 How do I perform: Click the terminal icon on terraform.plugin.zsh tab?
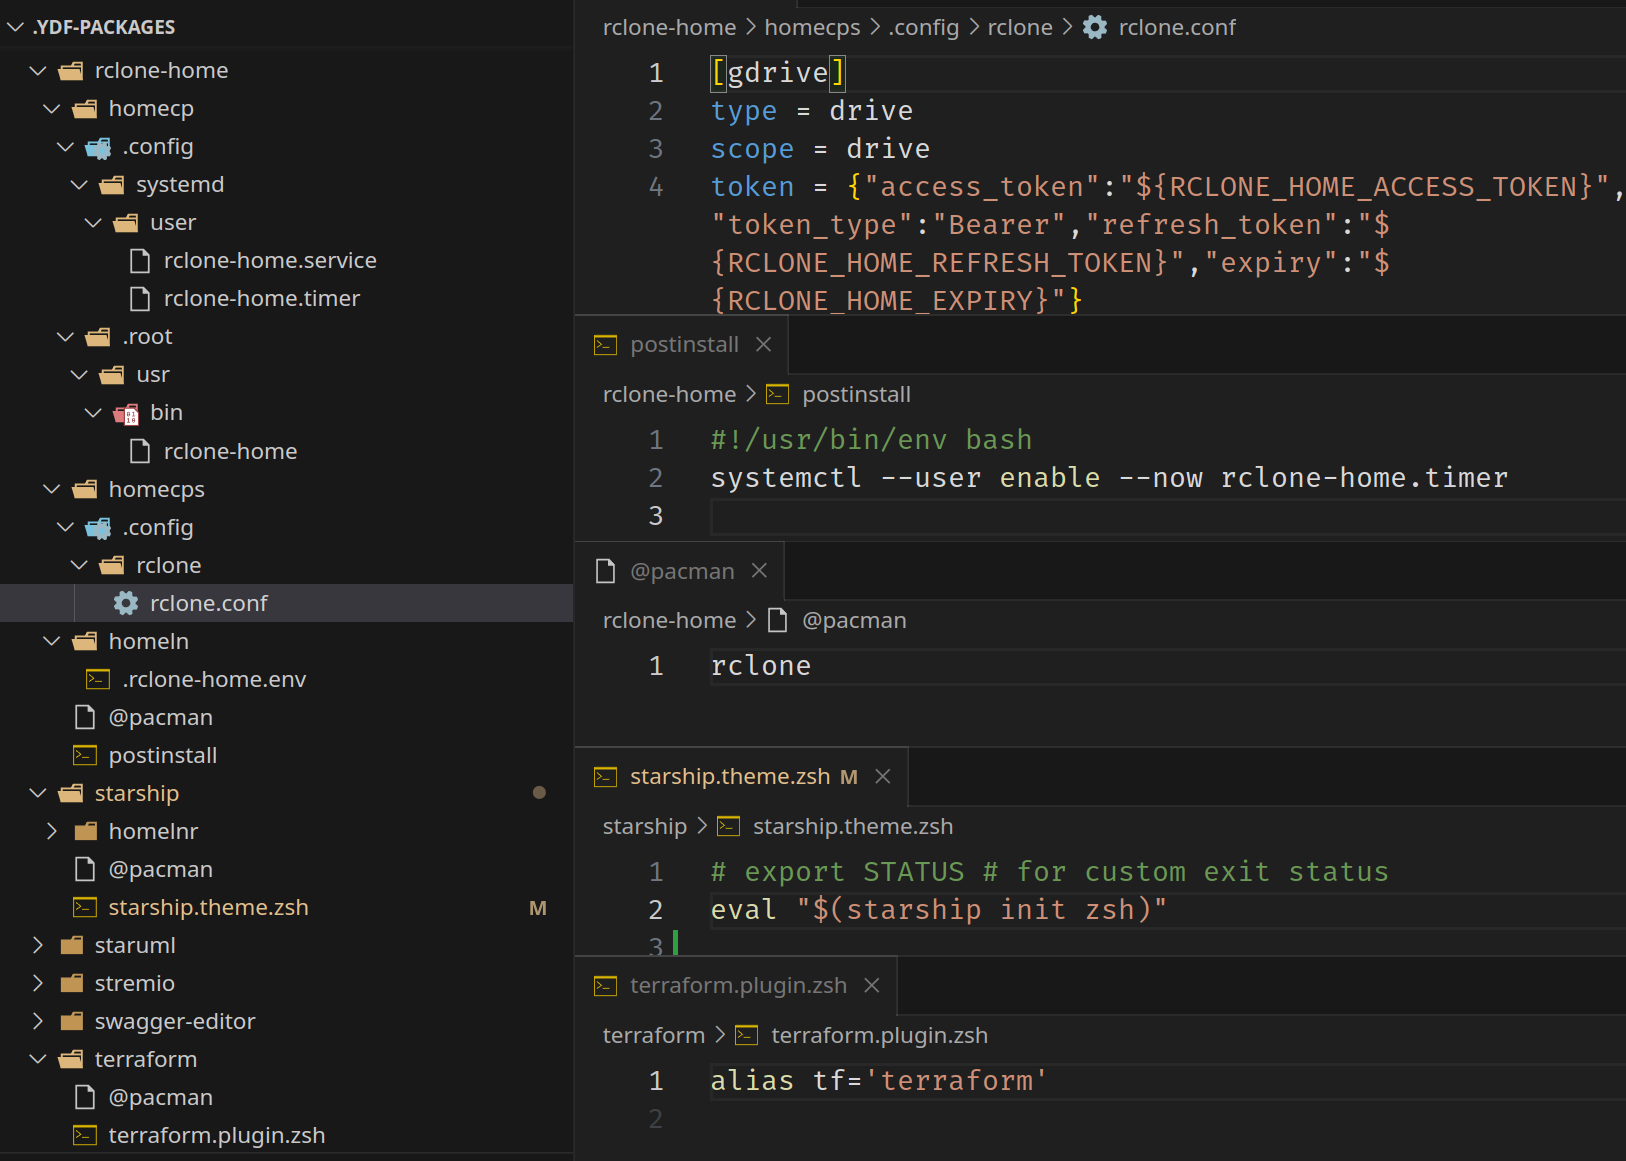coord(605,986)
